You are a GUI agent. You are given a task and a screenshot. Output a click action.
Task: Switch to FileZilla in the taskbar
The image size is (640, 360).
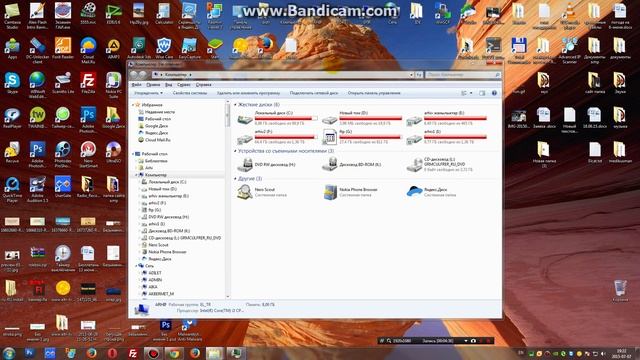(x=133, y=353)
